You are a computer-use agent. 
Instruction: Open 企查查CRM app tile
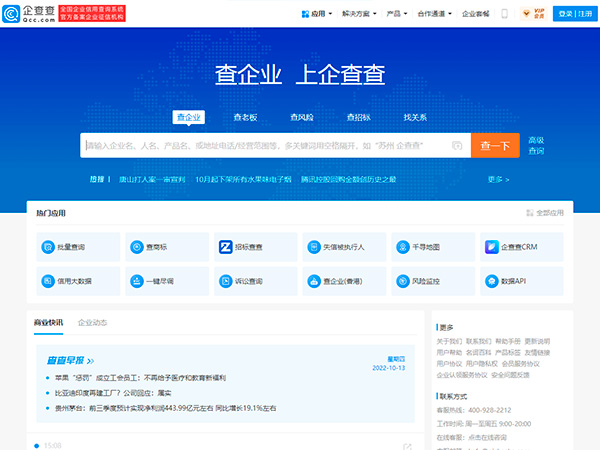pos(522,247)
